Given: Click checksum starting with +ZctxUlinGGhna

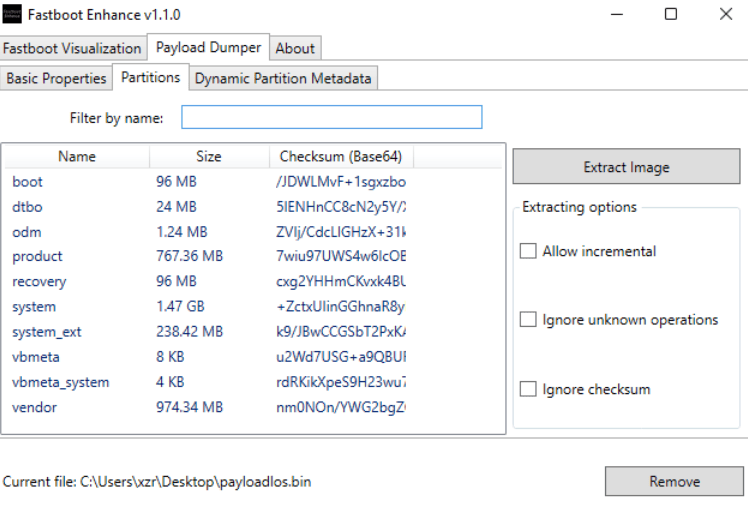Looking at the screenshot, I should coord(341,306).
